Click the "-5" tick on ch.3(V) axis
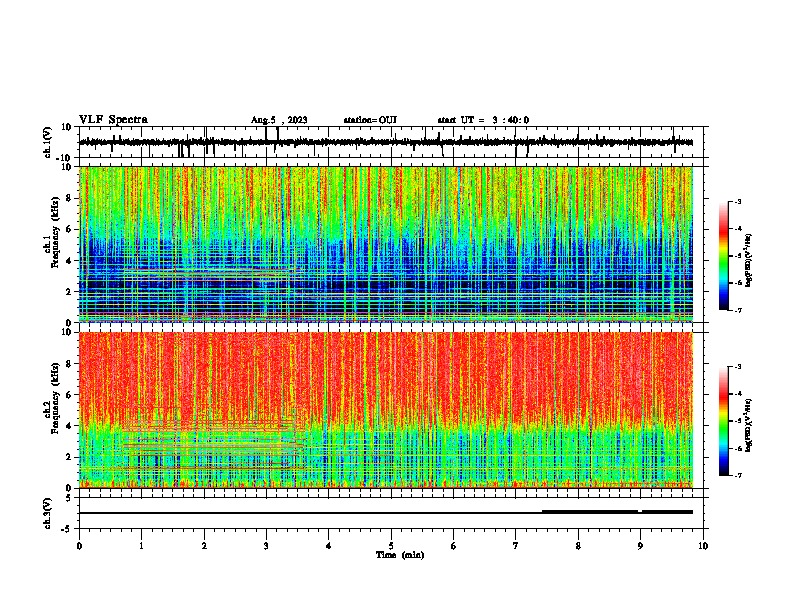Screen dimensions: 792x612 [67, 529]
